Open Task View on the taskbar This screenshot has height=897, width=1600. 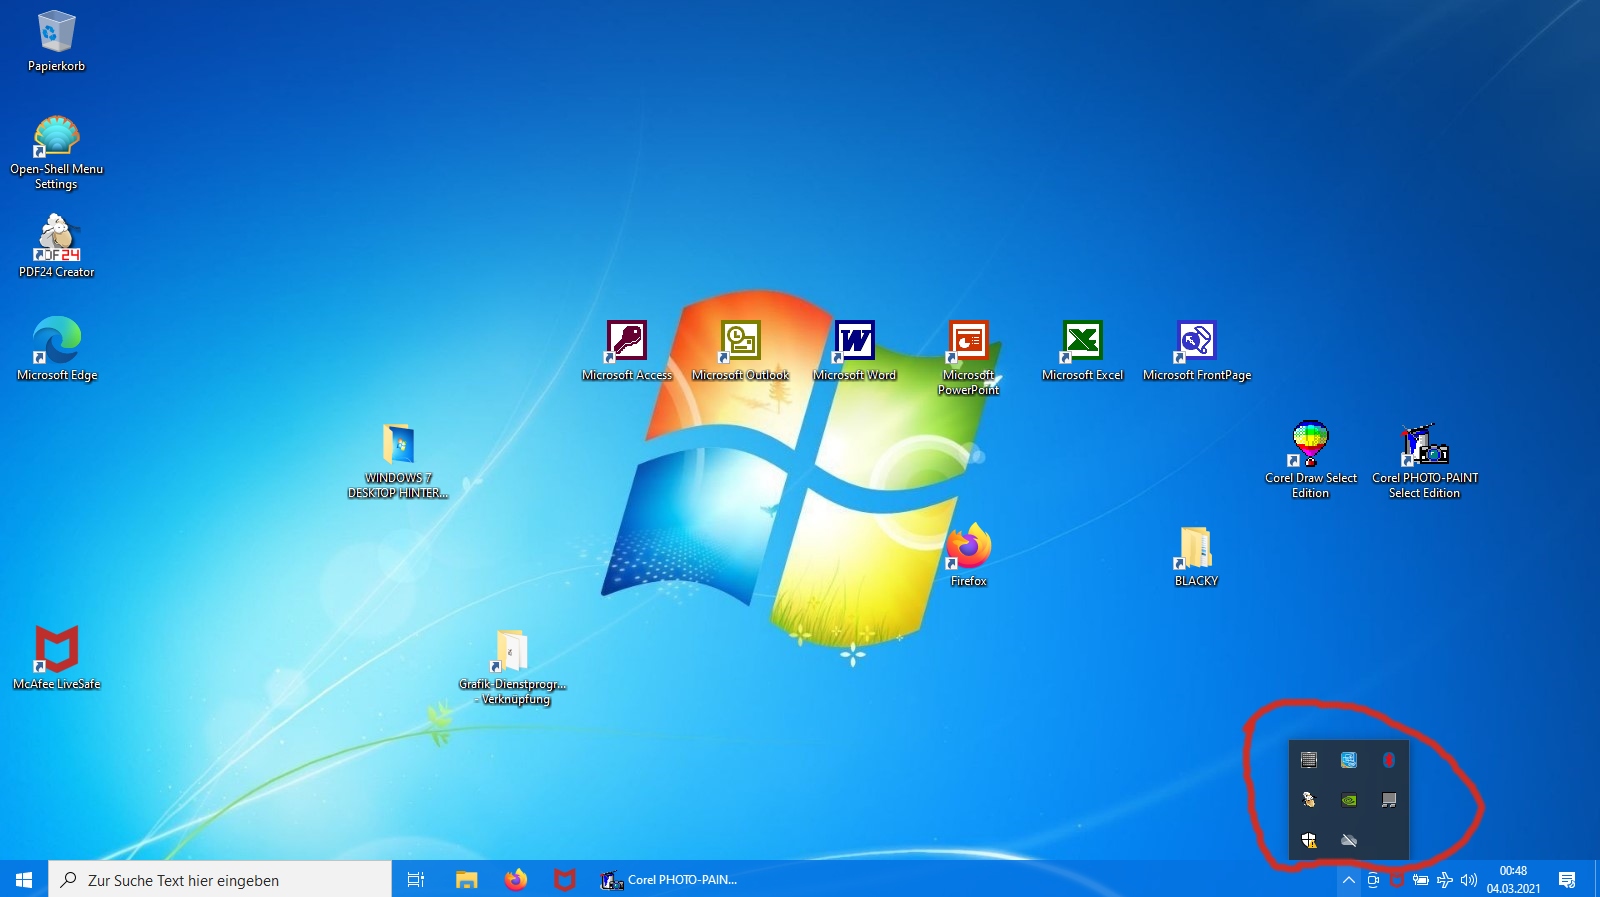[x=416, y=879]
